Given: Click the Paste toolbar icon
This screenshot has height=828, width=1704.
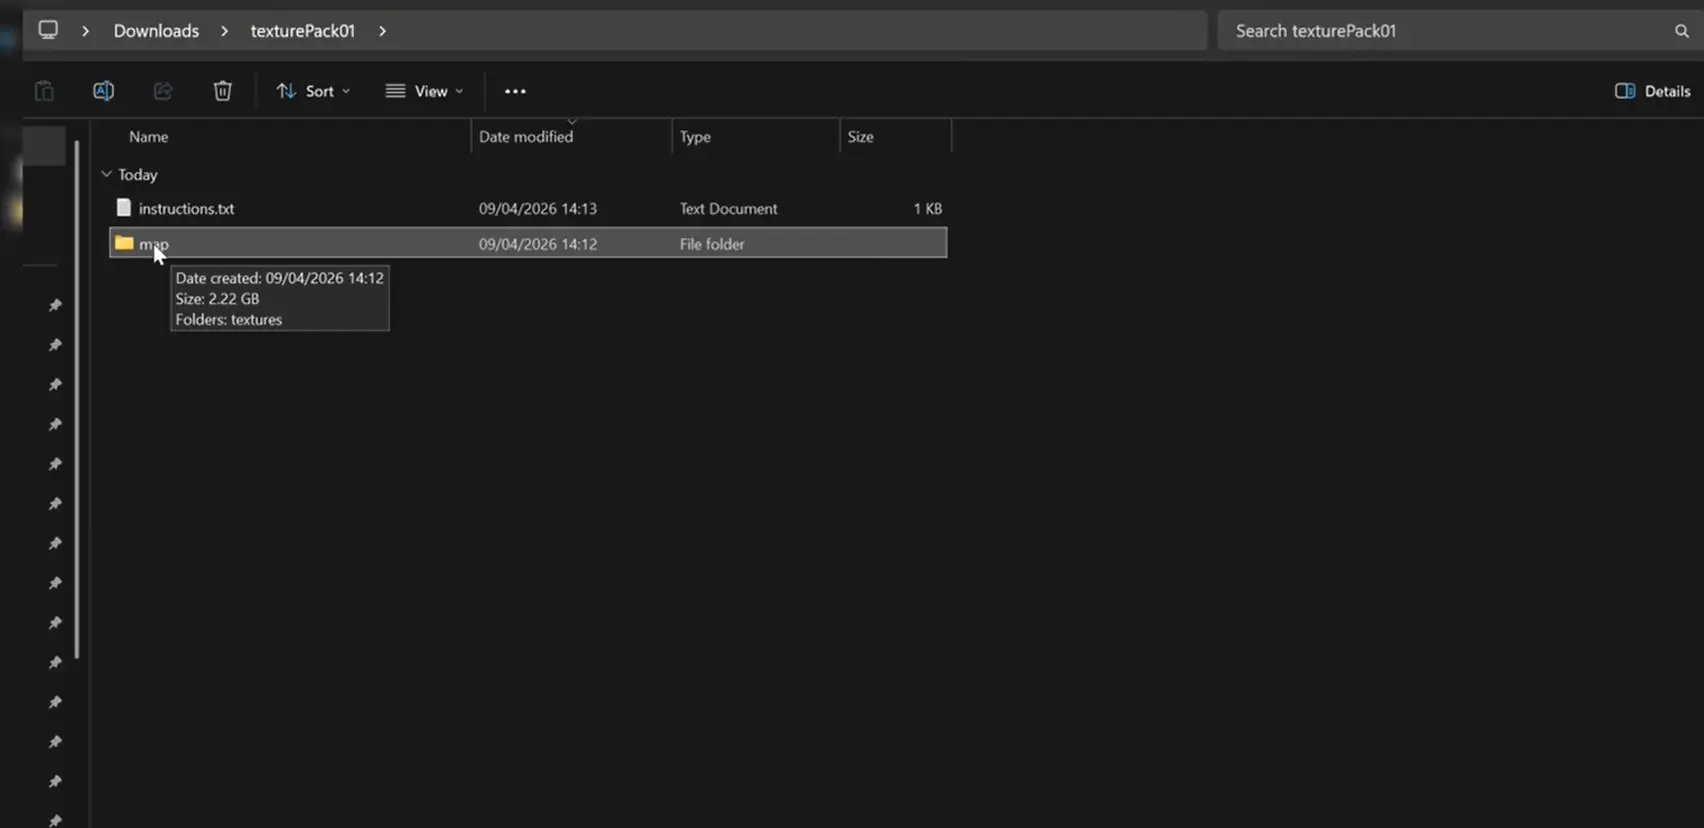Looking at the screenshot, I should (x=44, y=91).
